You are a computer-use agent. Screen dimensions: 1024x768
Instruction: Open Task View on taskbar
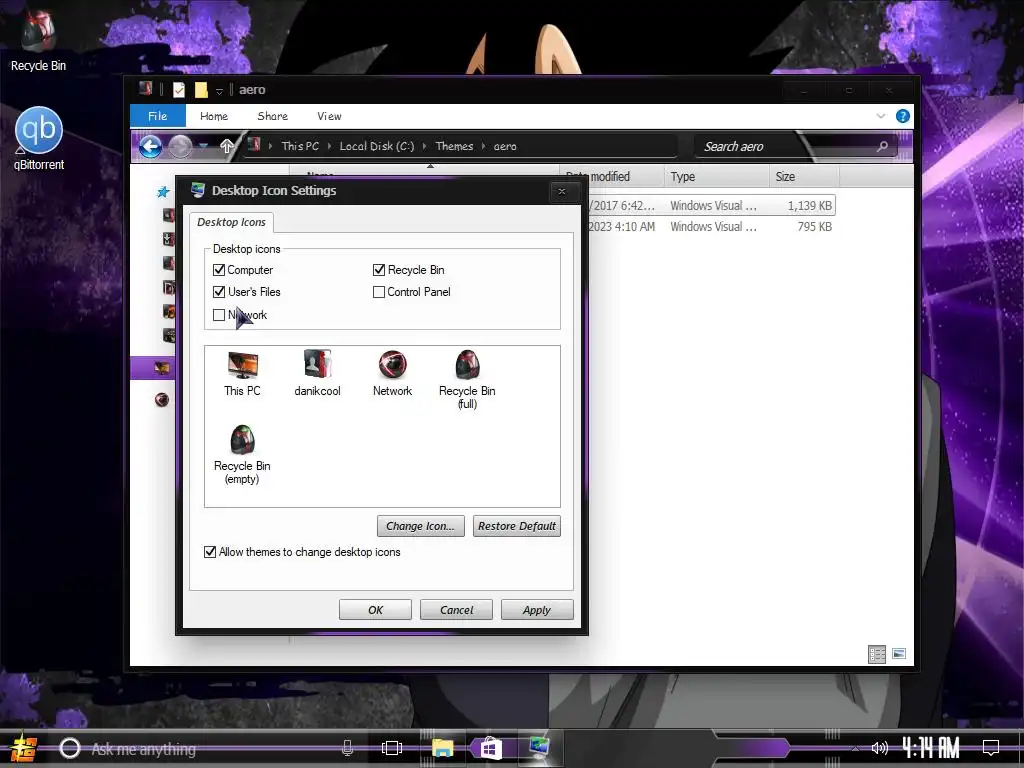(392, 748)
